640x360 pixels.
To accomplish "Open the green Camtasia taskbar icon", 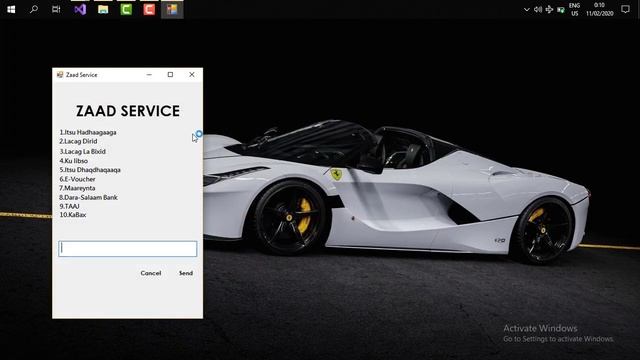I will [126, 9].
